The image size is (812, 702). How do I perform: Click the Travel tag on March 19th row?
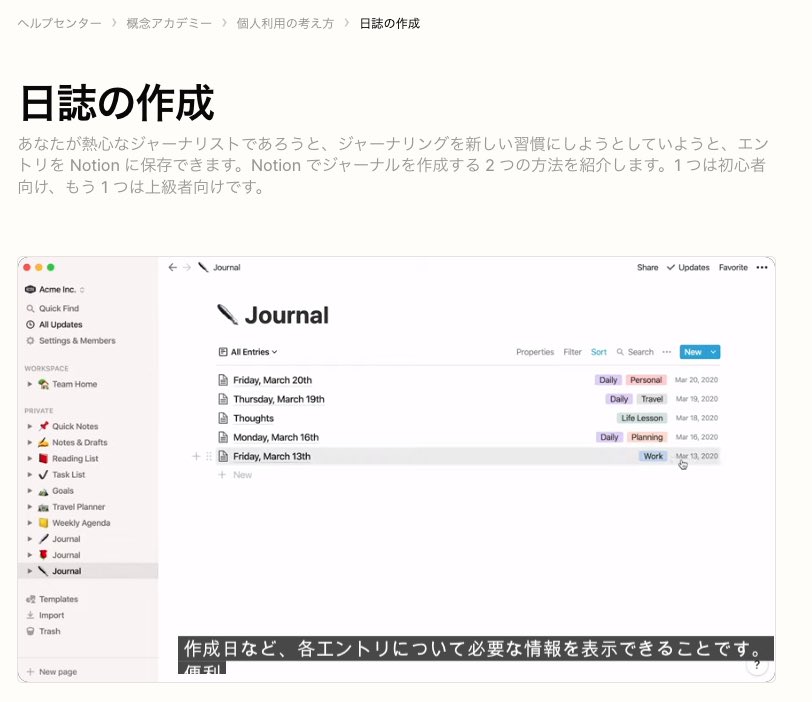click(x=652, y=399)
